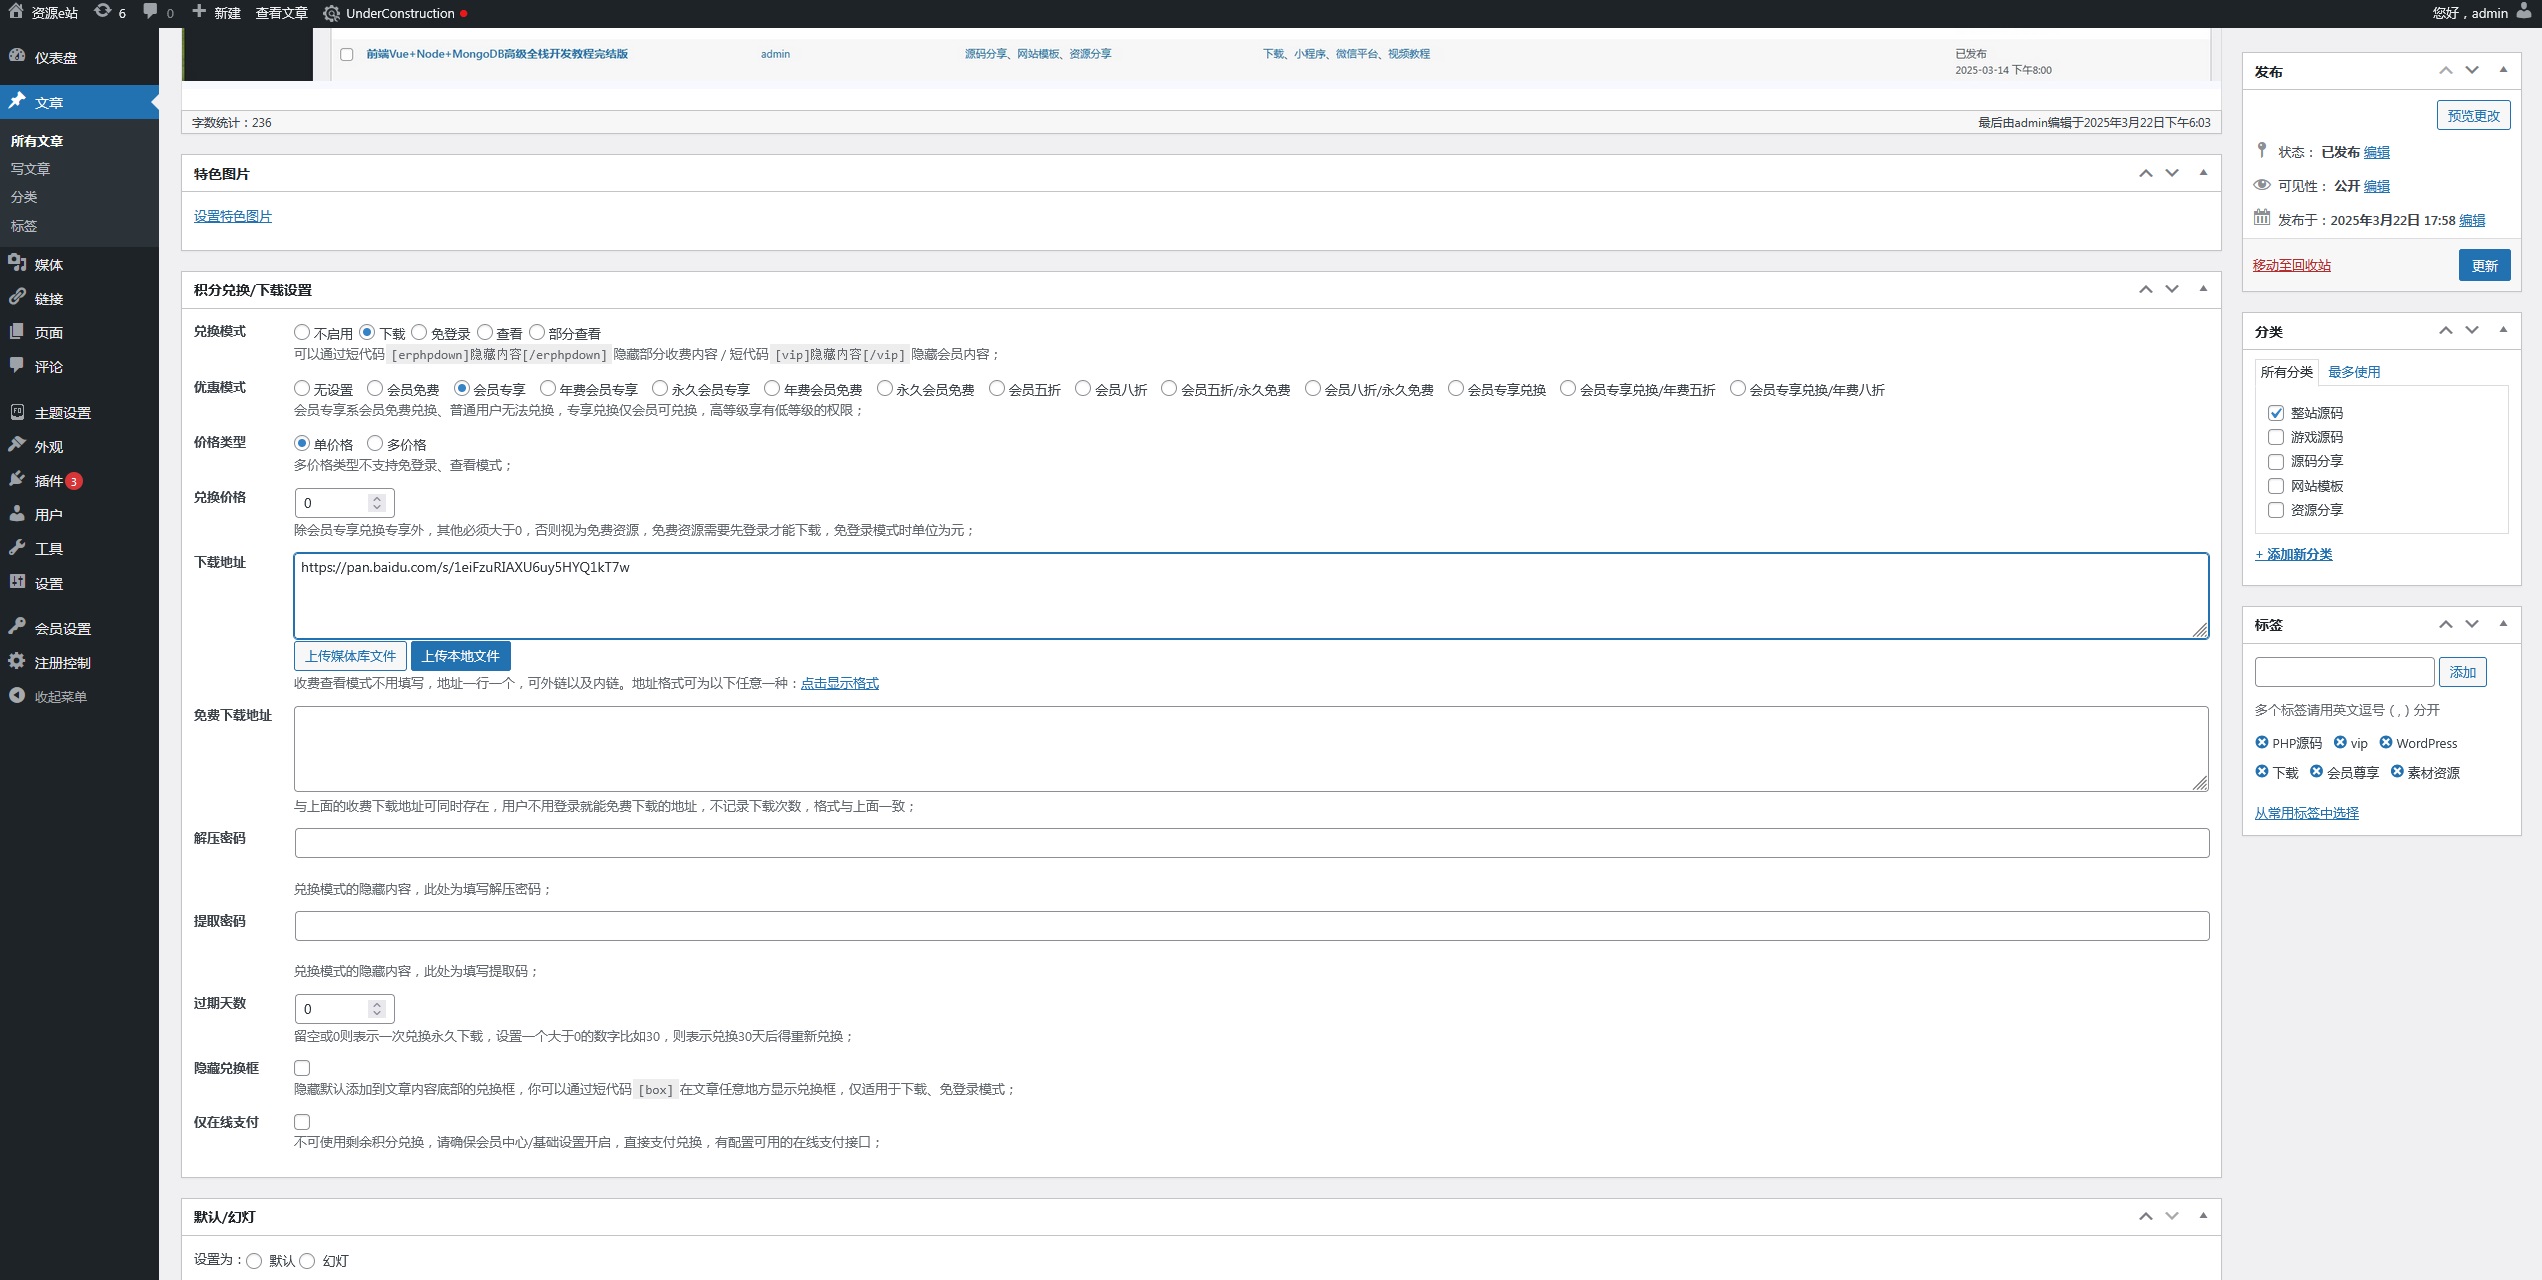
Task: Click the 工具 wrench icon in the sidebar
Action: point(17,547)
